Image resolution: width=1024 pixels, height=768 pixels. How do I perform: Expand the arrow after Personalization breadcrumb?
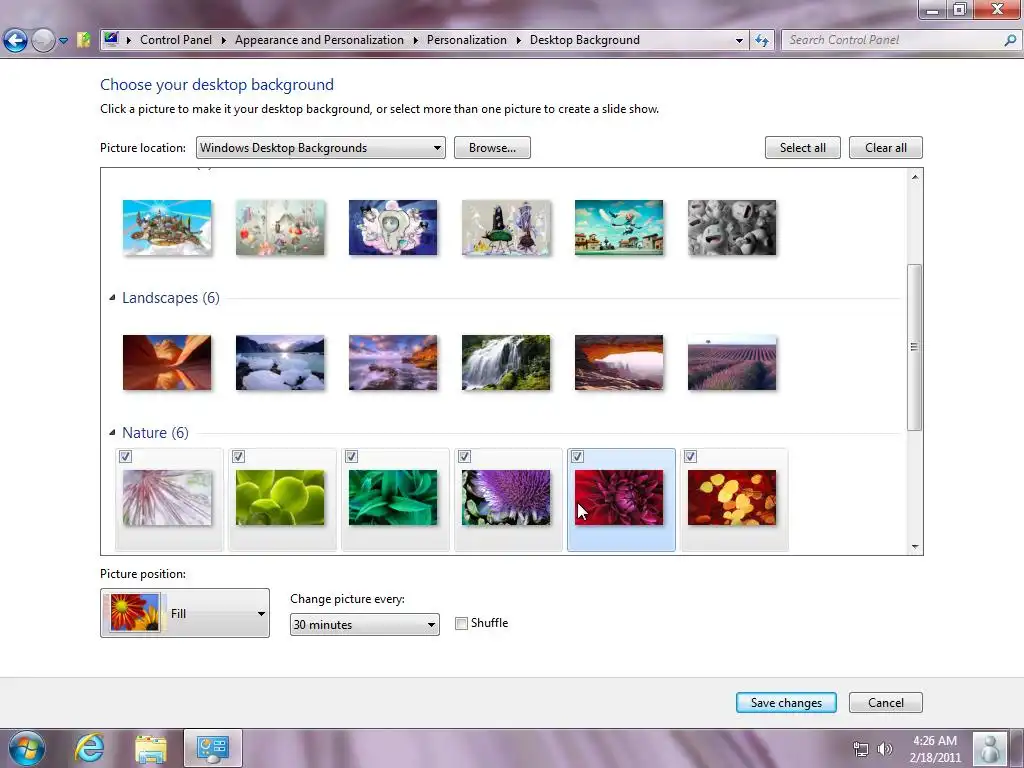coord(519,40)
